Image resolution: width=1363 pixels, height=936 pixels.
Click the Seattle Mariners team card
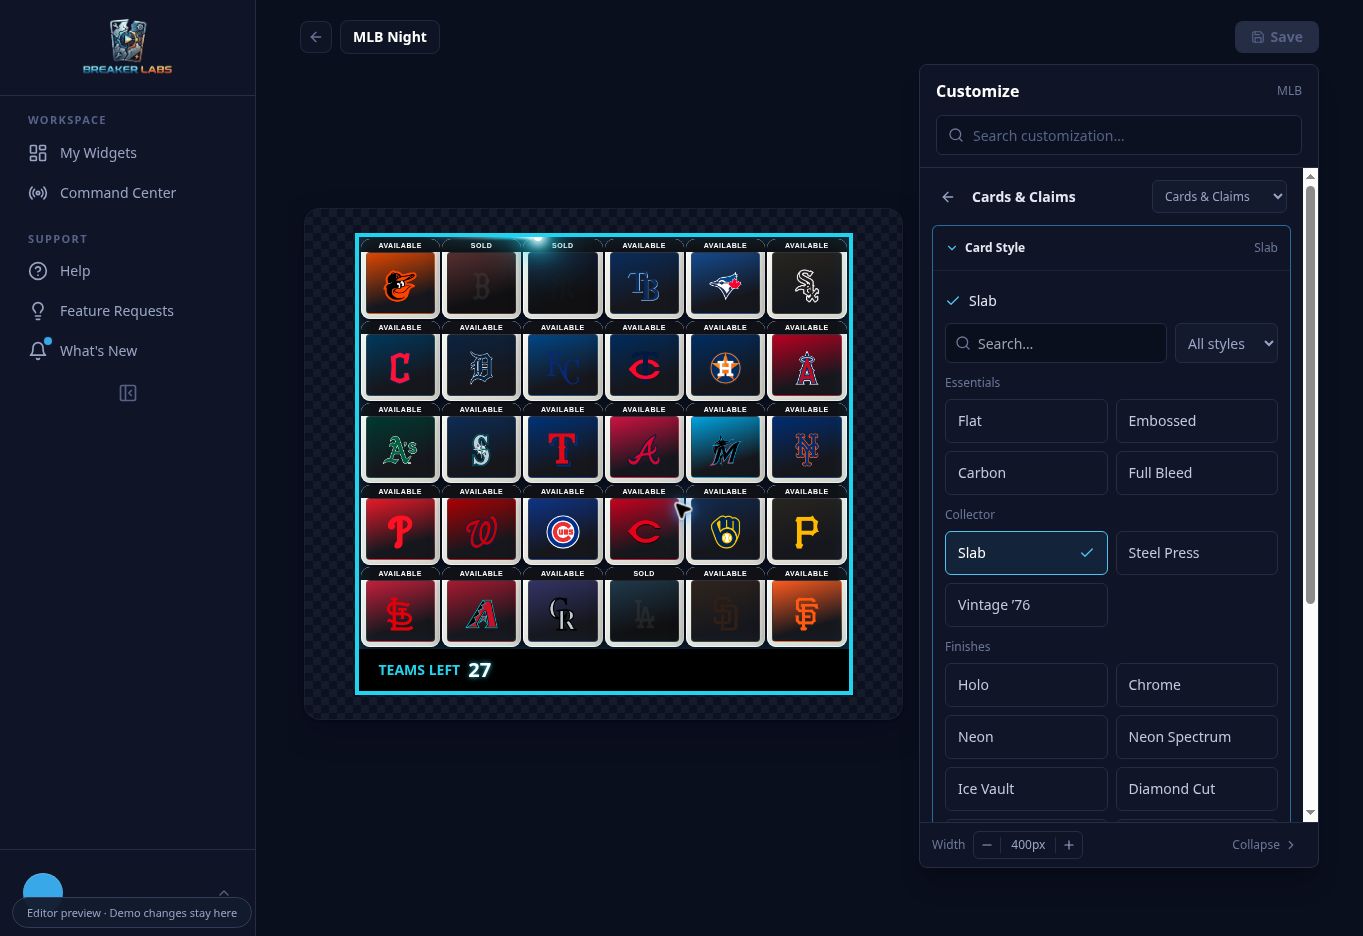(x=481, y=441)
